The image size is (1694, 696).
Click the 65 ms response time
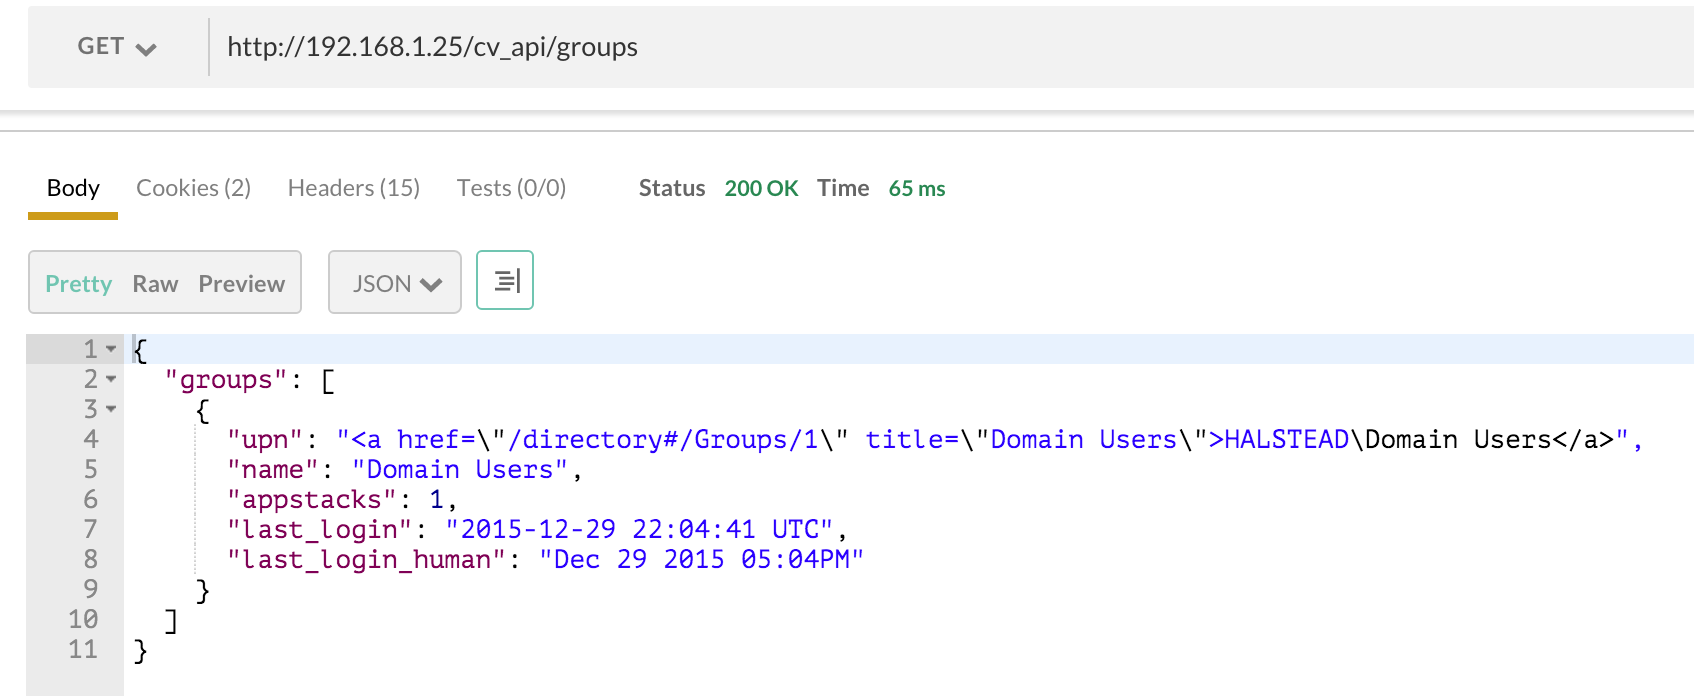click(x=916, y=188)
